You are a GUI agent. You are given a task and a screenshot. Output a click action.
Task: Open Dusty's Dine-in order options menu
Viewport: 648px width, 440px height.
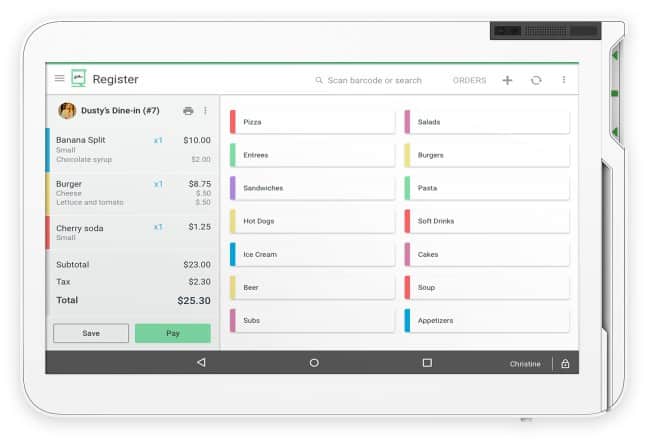tap(205, 111)
